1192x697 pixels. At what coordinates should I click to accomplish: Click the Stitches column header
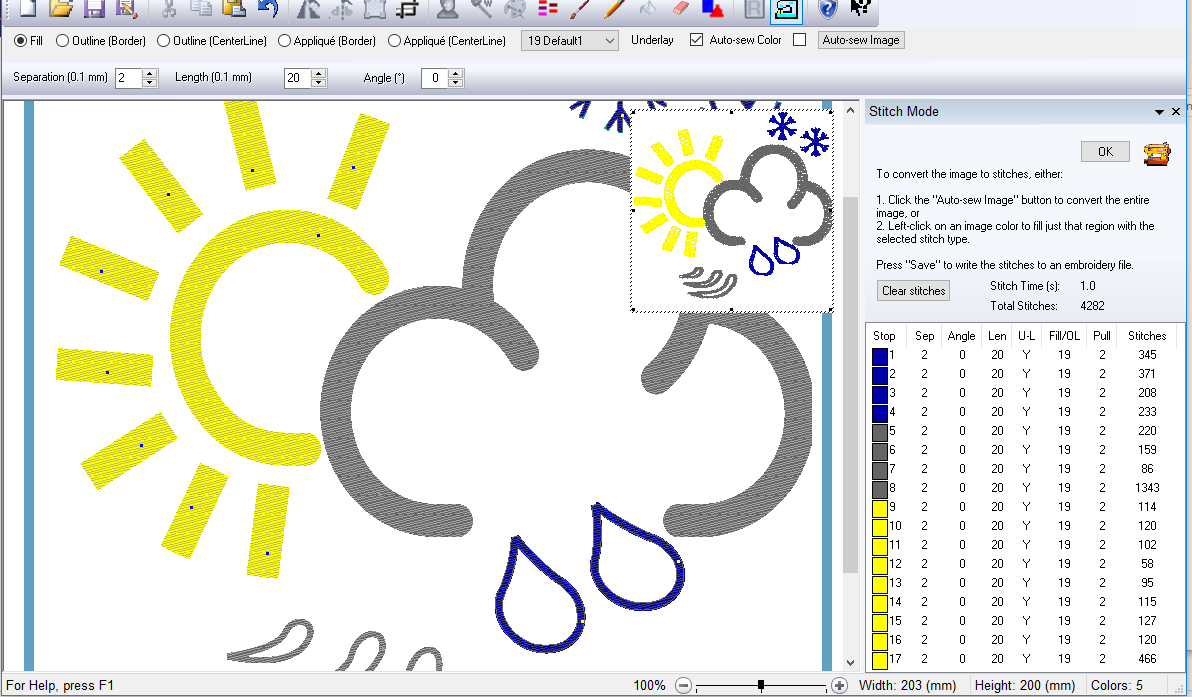(1146, 335)
